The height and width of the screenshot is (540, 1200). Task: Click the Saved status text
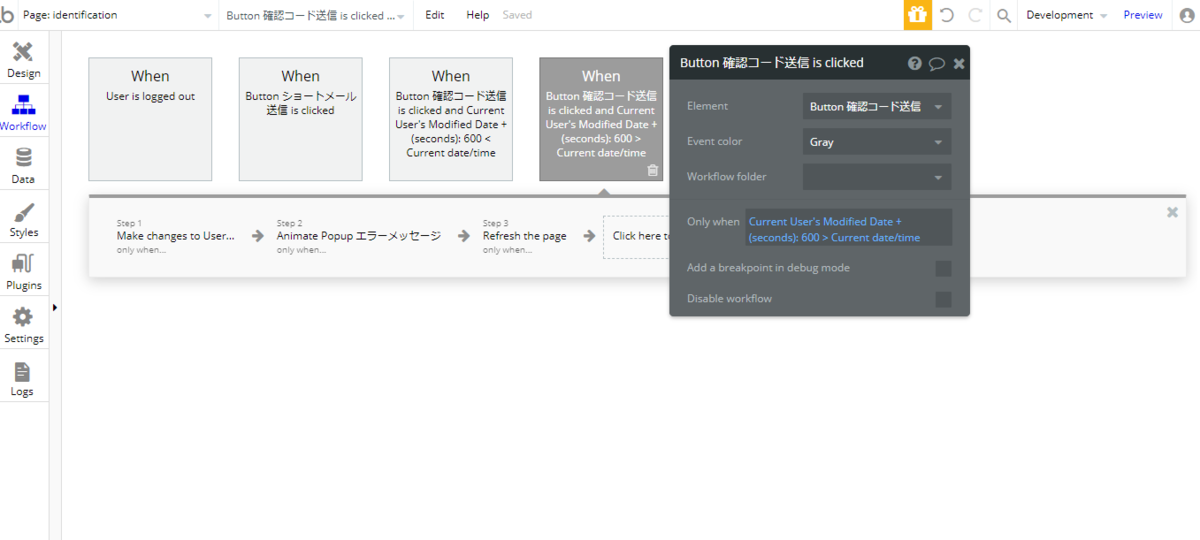click(x=517, y=15)
